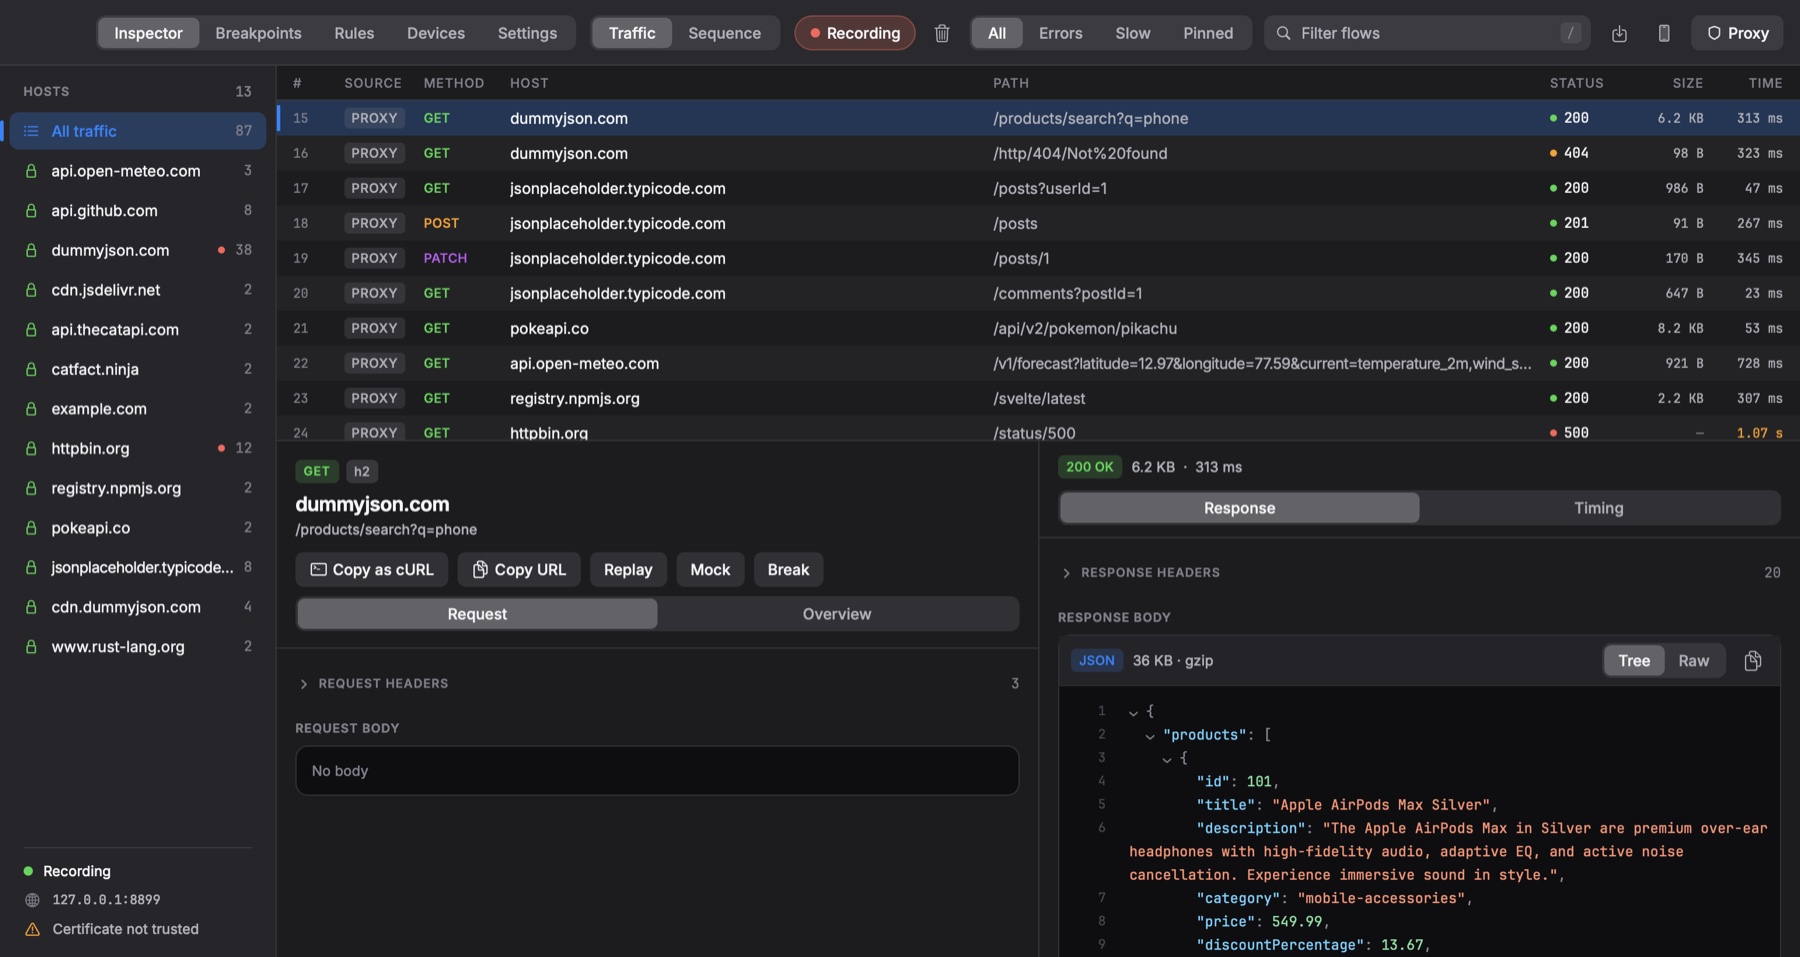Screen dimensions: 1800x957
Task: Click the Break button
Action: (x=788, y=570)
